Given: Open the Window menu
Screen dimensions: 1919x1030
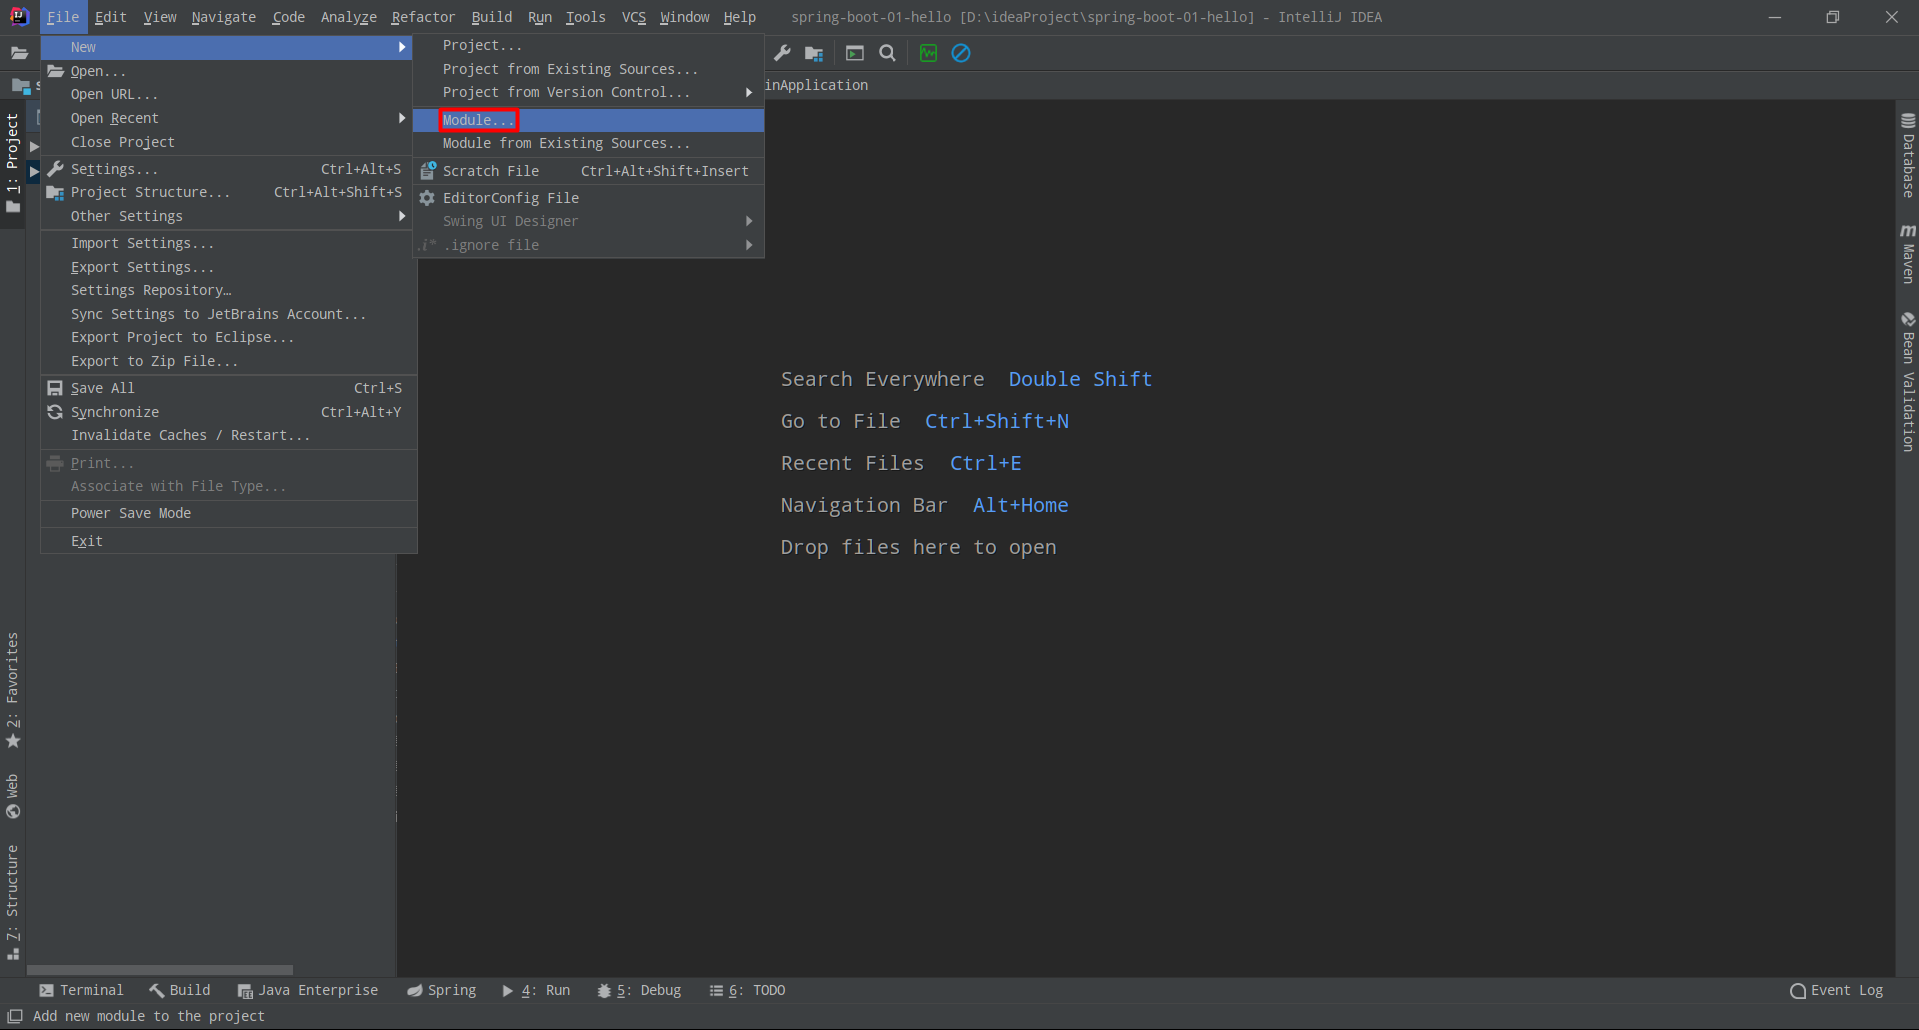Looking at the screenshot, I should coord(685,17).
